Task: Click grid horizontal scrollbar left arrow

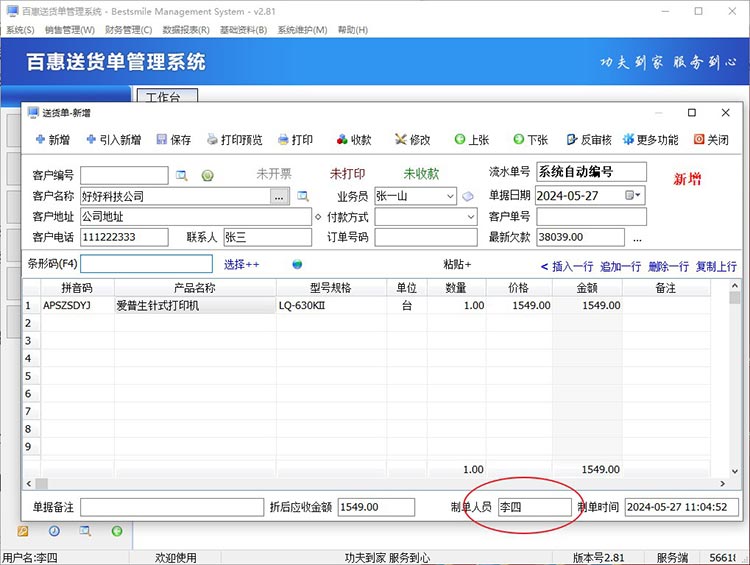Action: pyautogui.click(x=29, y=484)
